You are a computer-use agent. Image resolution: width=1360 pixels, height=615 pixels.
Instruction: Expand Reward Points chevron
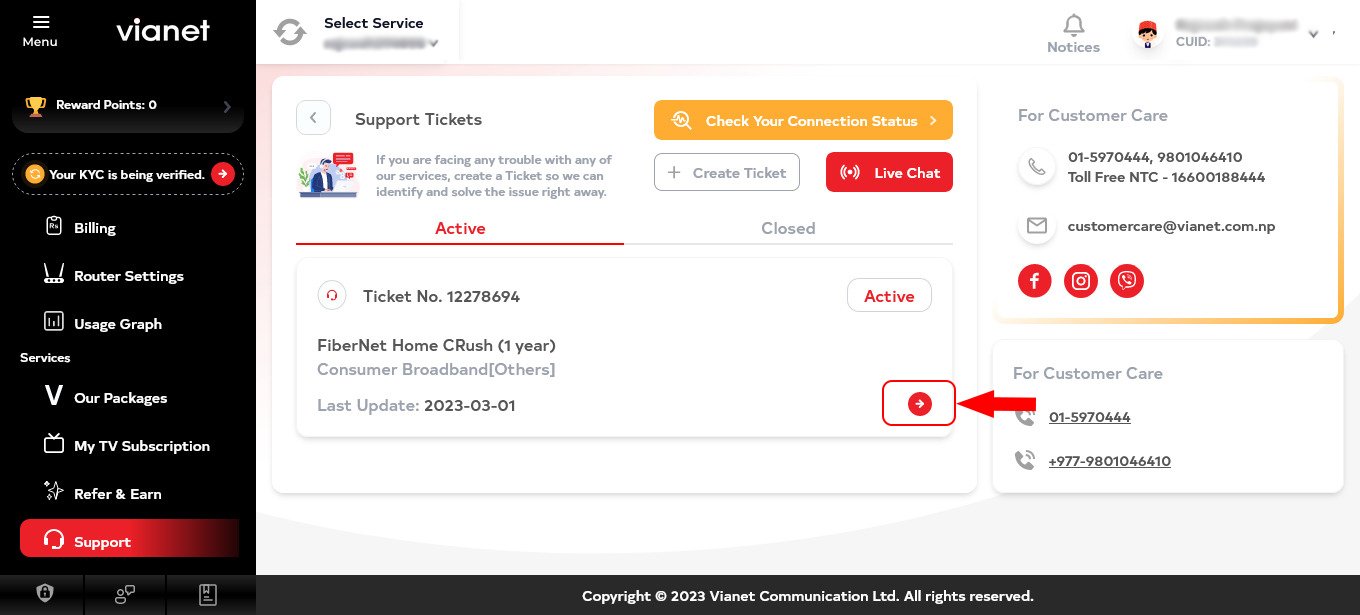point(227,106)
